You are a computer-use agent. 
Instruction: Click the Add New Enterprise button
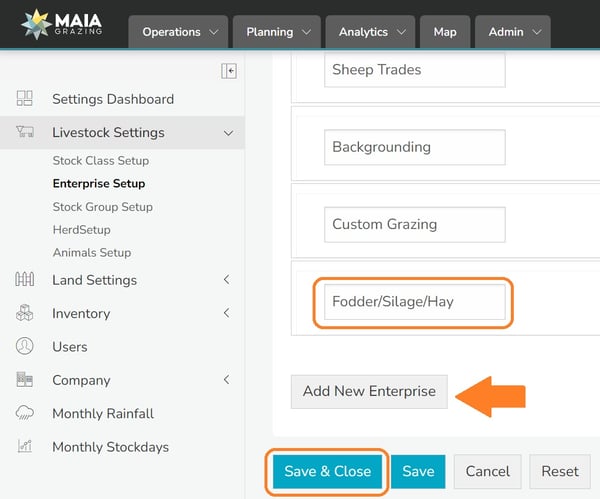(369, 391)
